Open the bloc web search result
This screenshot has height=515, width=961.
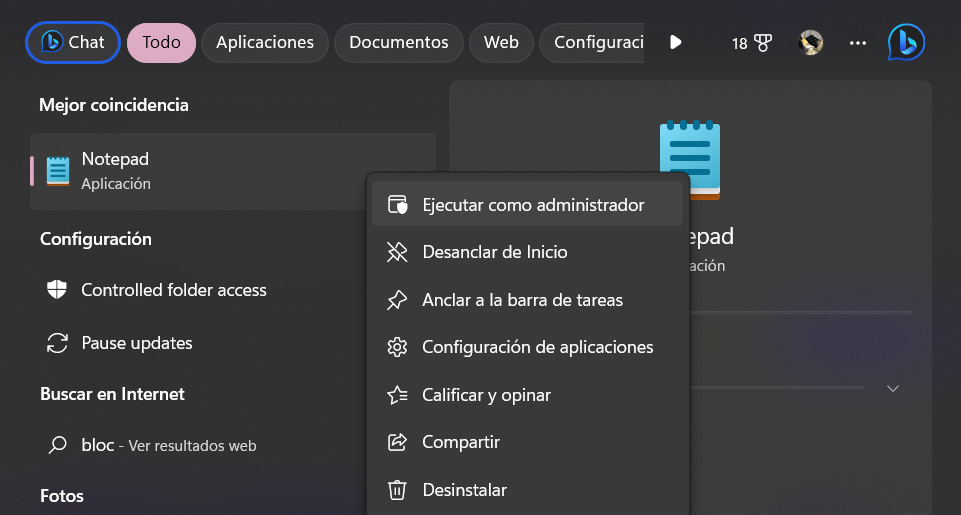tap(168, 445)
